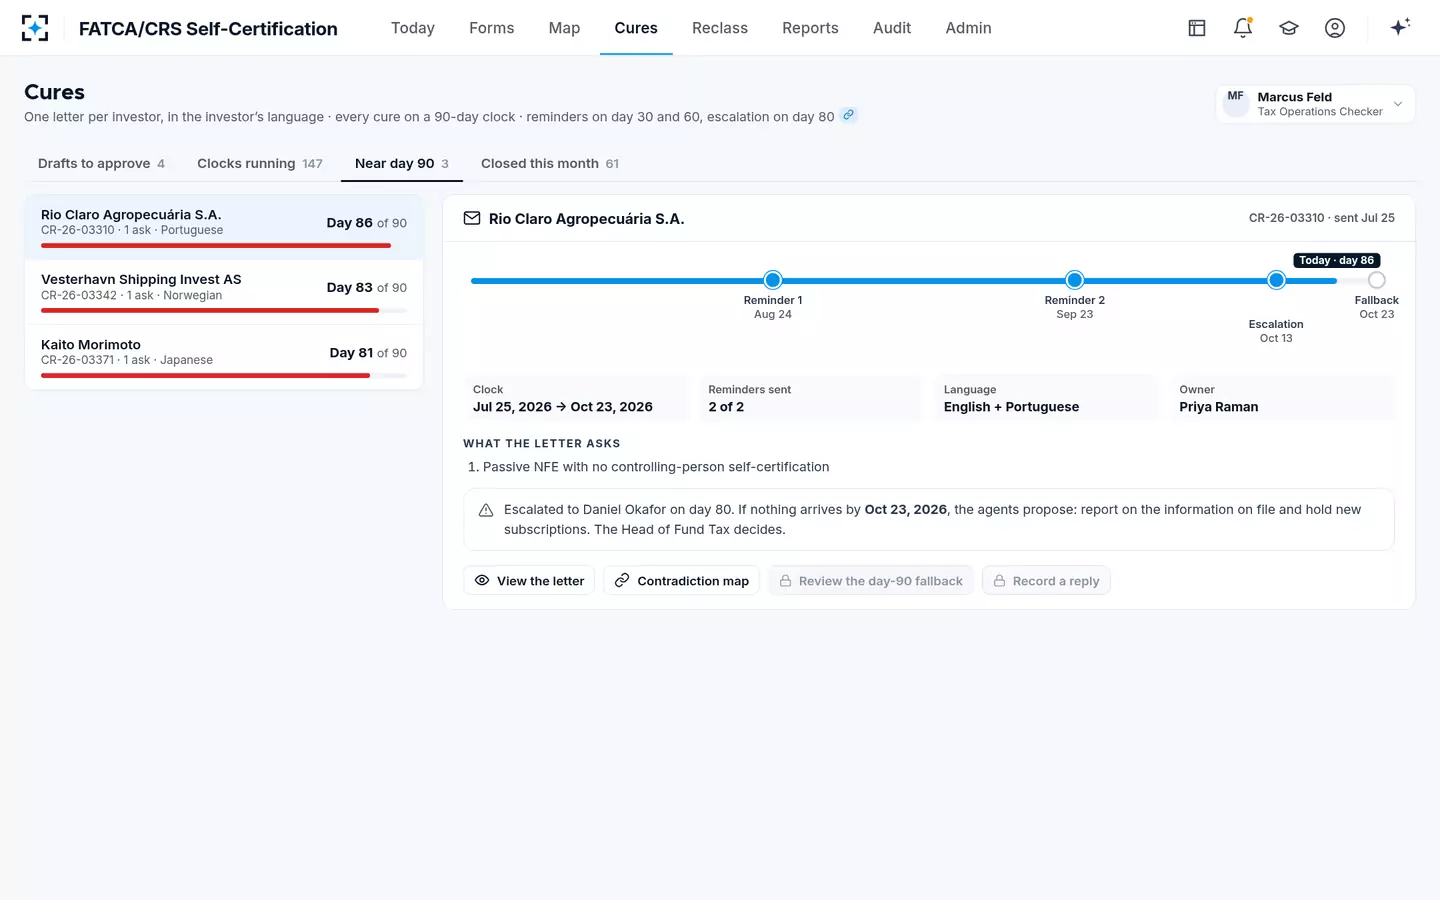This screenshot has height=900, width=1440.
Task: Launch the sparkle AI assistant icon
Action: tap(1400, 27)
